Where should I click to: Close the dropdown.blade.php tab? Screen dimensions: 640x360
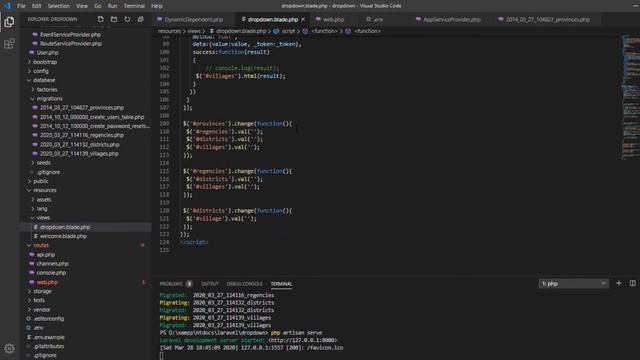303,19
